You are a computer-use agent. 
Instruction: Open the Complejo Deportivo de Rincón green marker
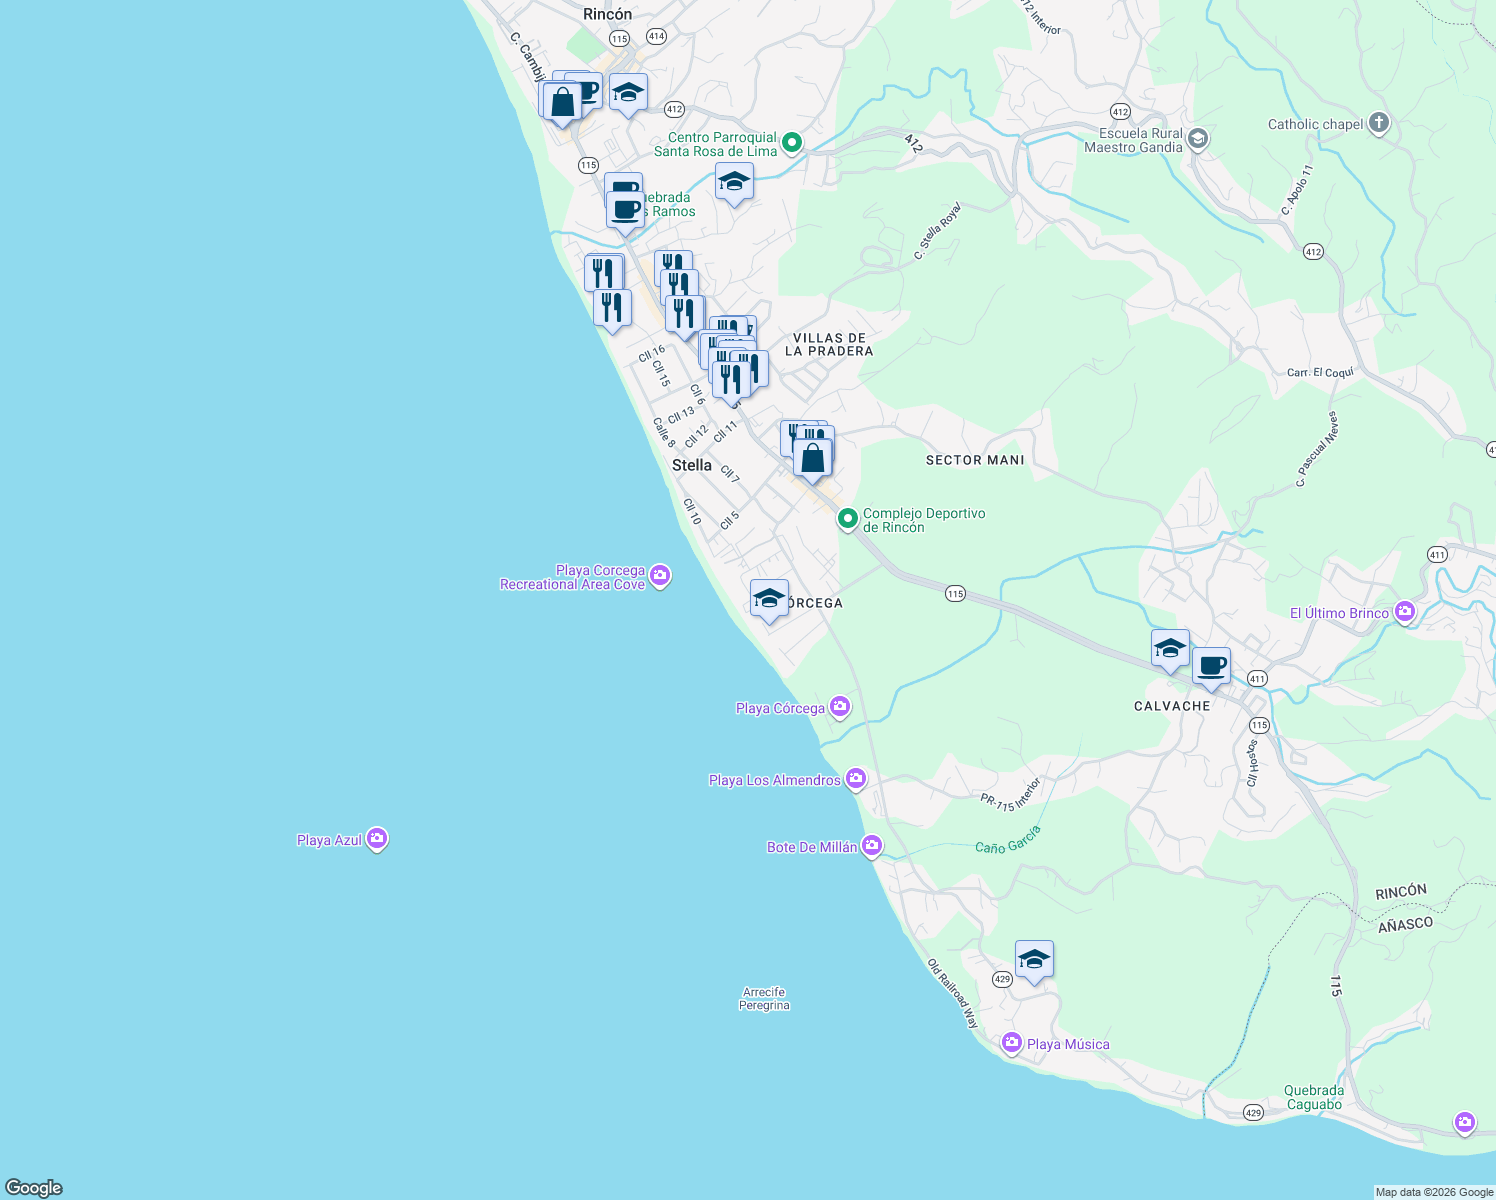tap(847, 520)
